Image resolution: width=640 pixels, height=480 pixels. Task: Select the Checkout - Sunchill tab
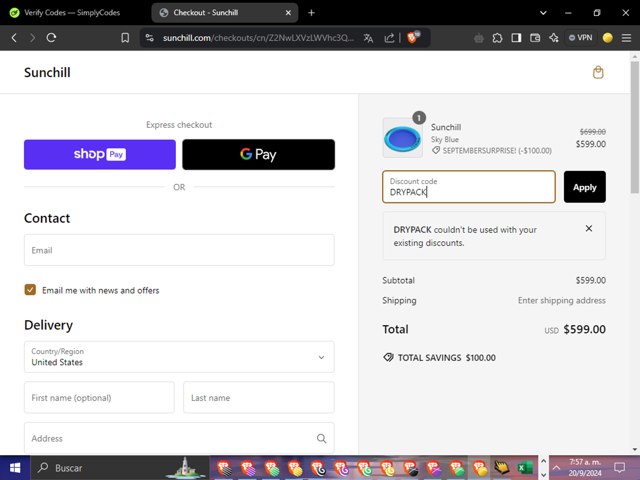pos(224,13)
